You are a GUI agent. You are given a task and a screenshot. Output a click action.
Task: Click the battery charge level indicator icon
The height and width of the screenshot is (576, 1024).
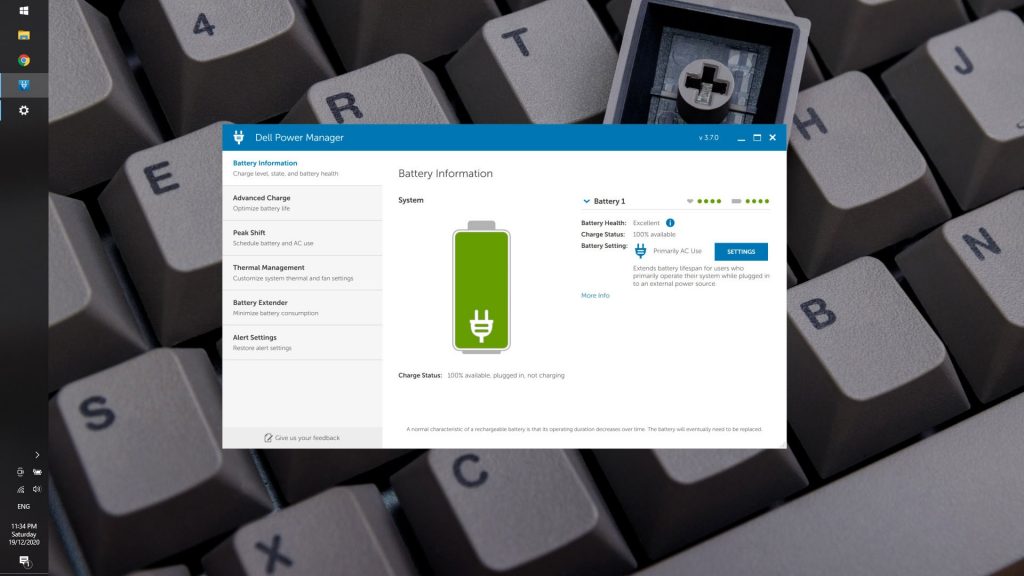pos(736,201)
